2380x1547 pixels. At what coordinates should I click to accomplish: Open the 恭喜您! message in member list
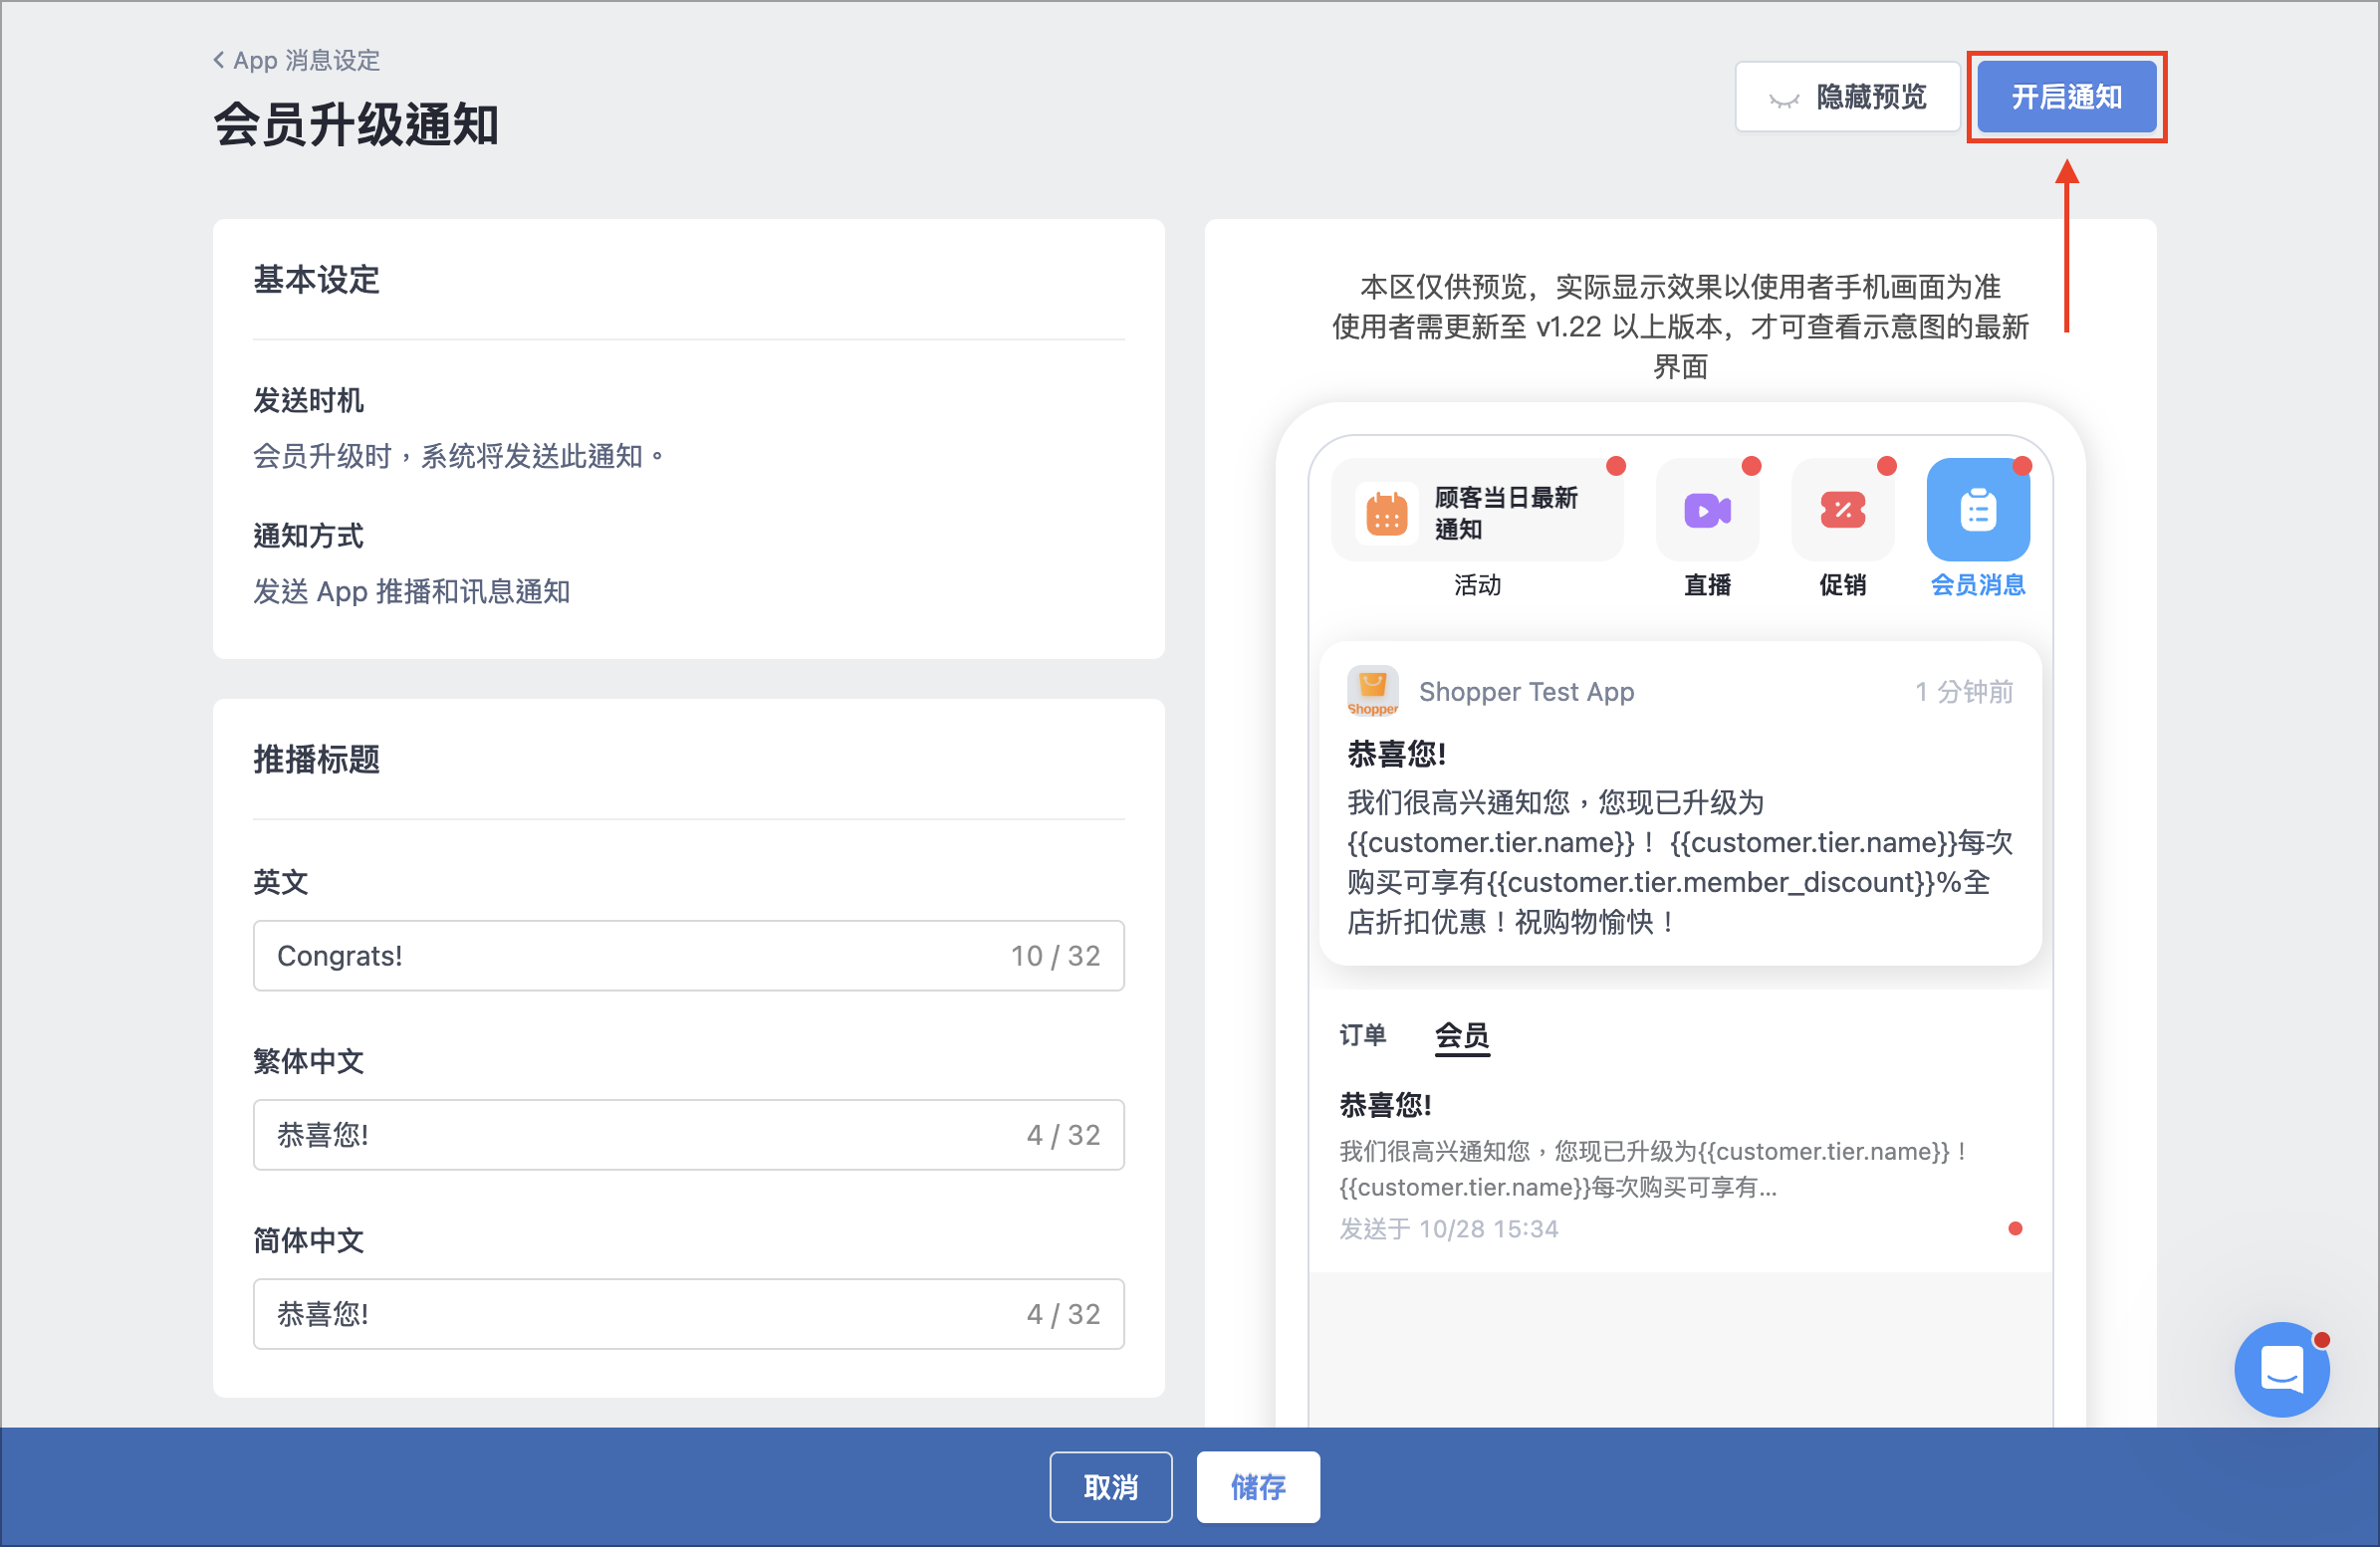[x=1680, y=1167]
